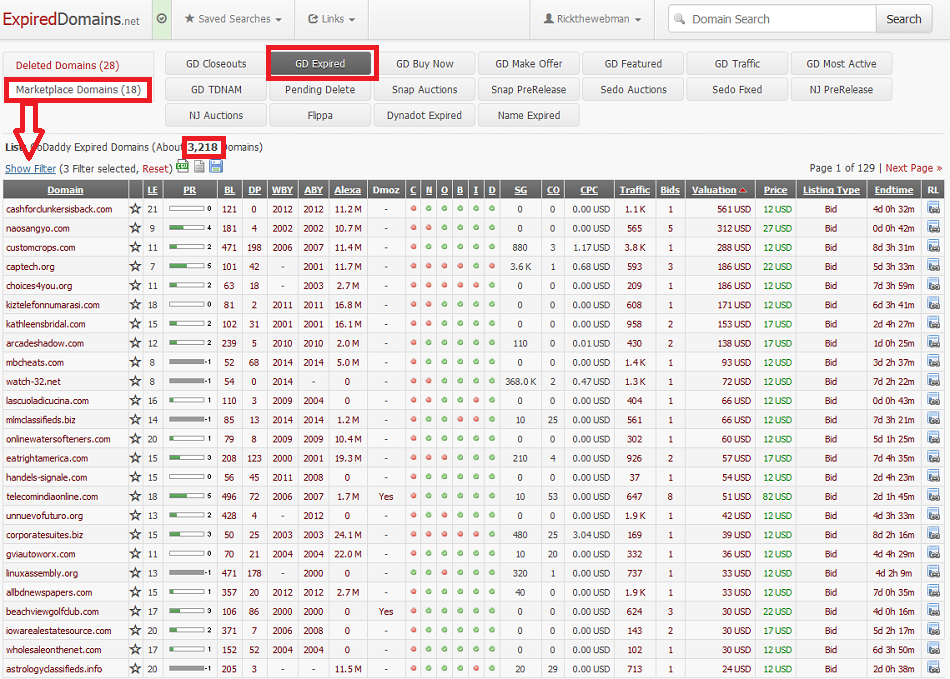
Task: Open the Deleted Domains (28) tab
Action: coord(67,65)
